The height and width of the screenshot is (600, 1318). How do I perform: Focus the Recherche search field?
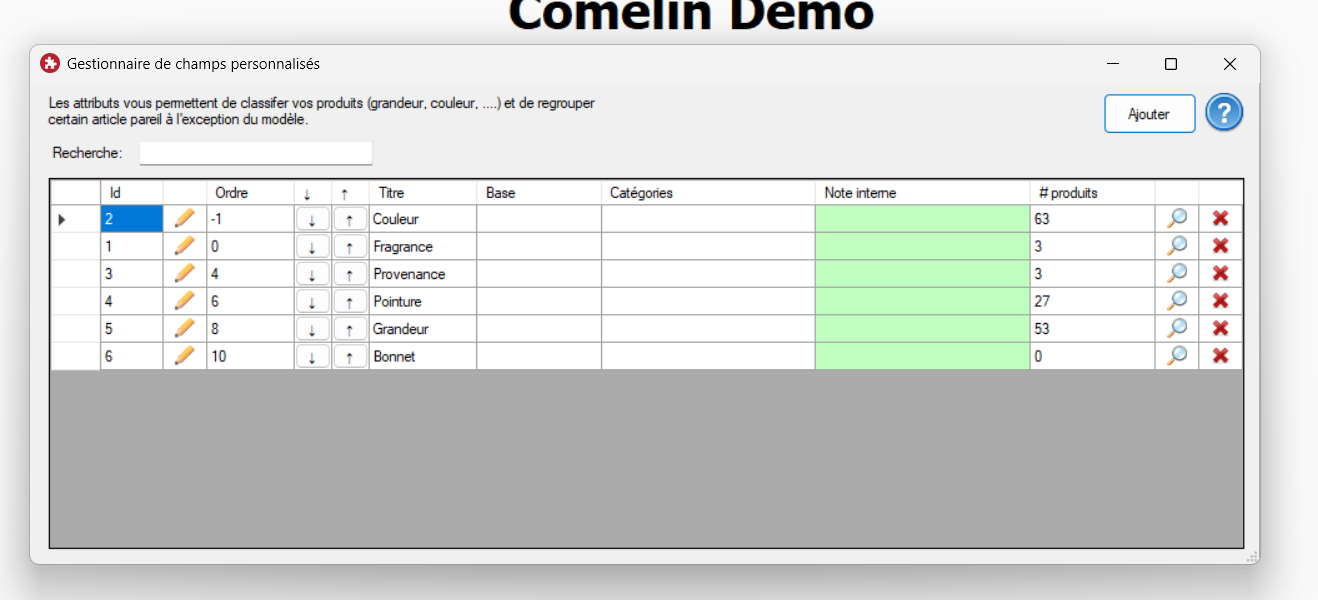256,153
